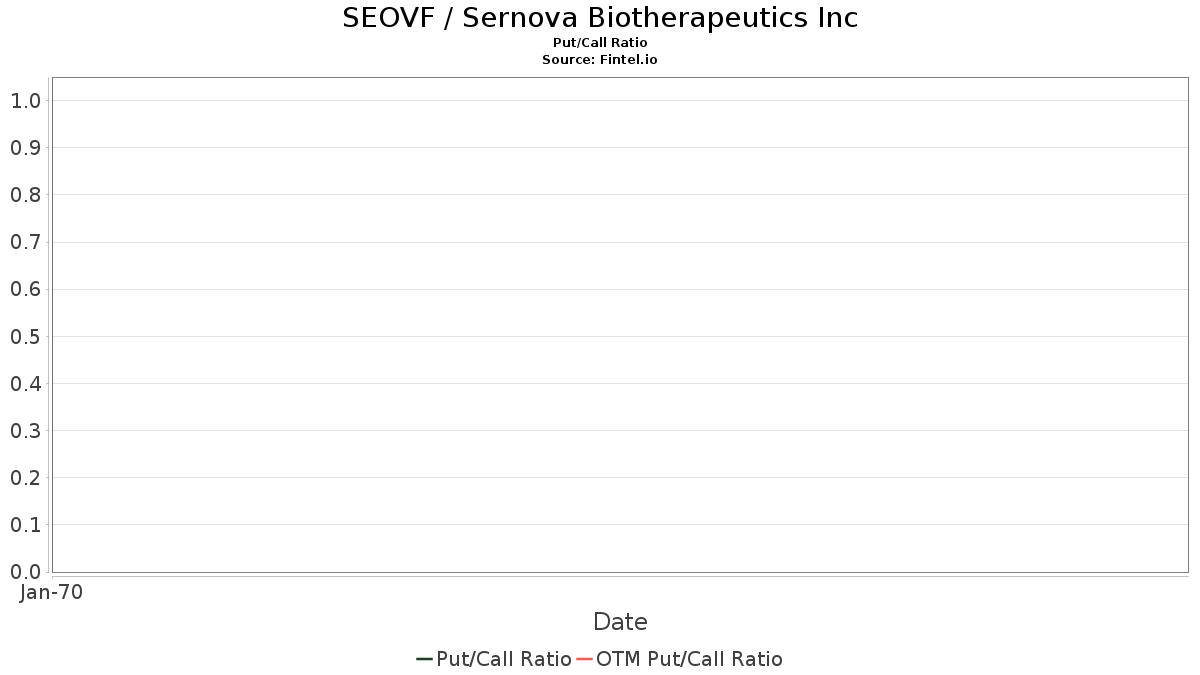Click the 0.7 y-axis label

pyautogui.click(x=25, y=242)
